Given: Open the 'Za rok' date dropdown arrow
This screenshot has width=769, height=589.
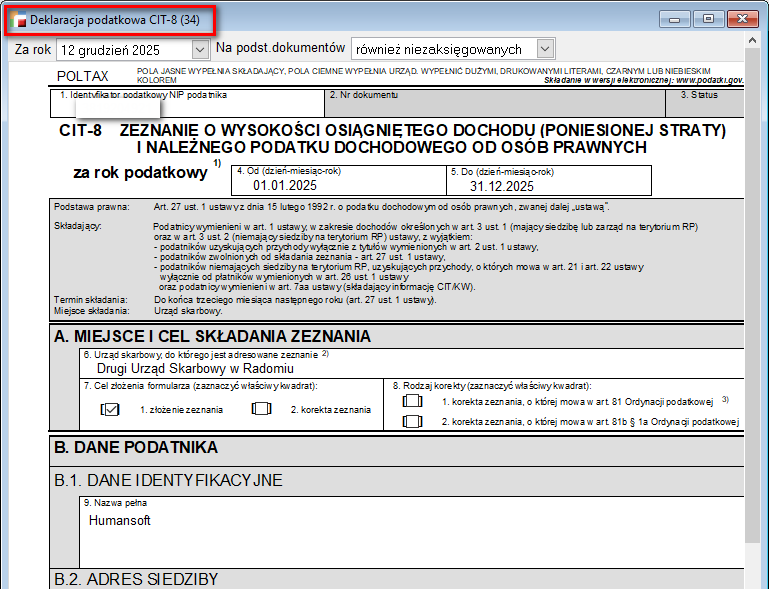Looking at the screenshot, I should tap(199, 48).
